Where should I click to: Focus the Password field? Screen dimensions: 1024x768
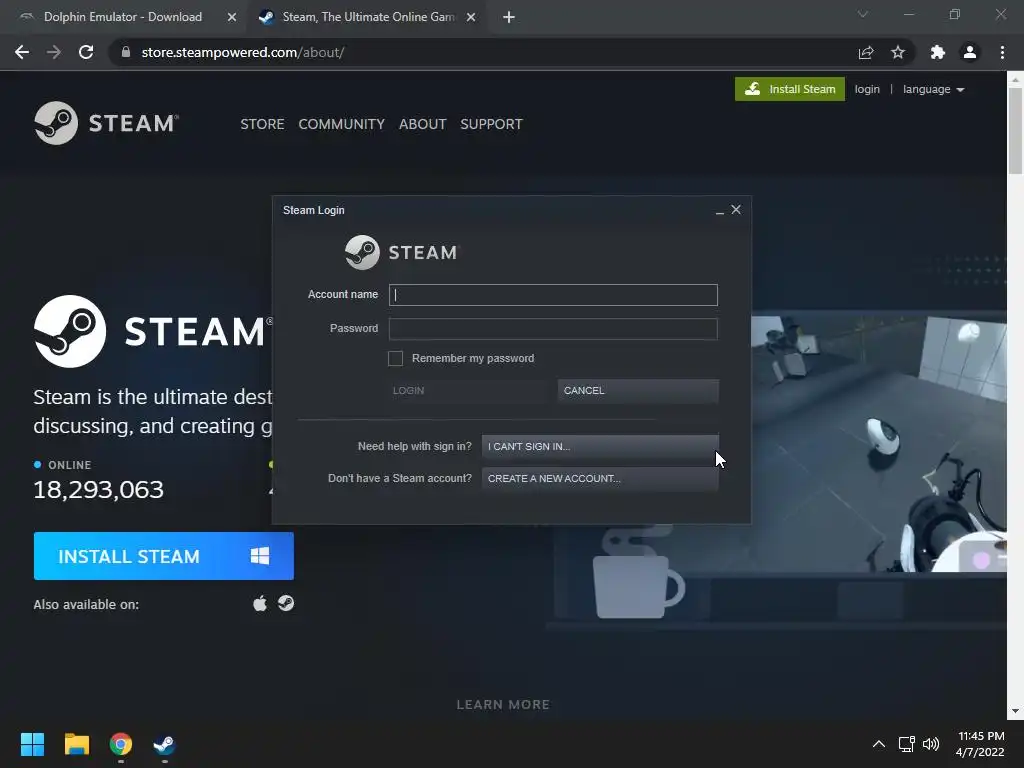point(553,328)
